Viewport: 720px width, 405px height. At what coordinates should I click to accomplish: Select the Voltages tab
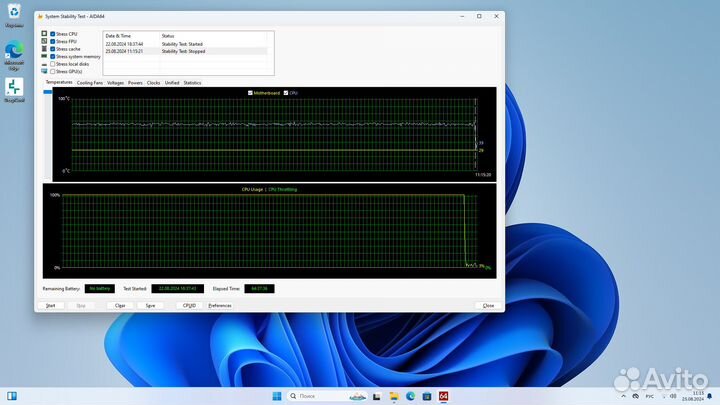(x=115, y=83)
